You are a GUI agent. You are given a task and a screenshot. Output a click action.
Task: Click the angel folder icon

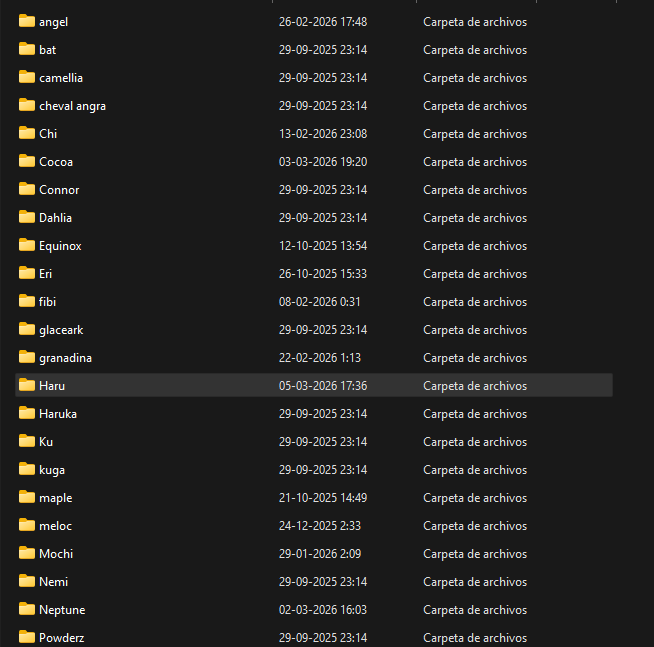[27, 21]
